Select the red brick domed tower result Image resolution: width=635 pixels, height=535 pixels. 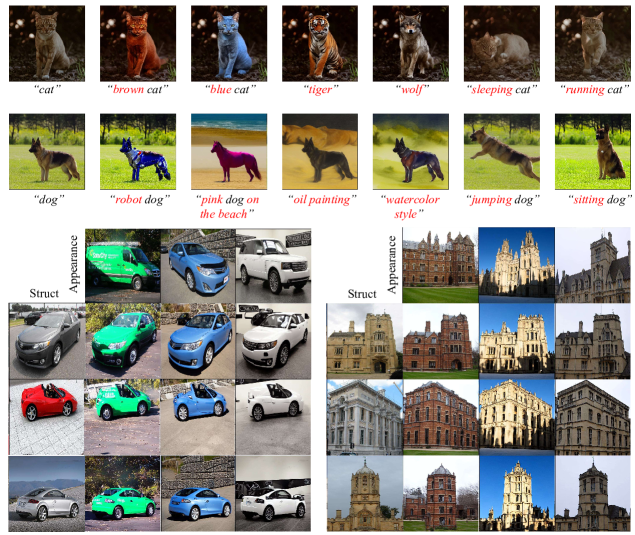pos(440,493)
